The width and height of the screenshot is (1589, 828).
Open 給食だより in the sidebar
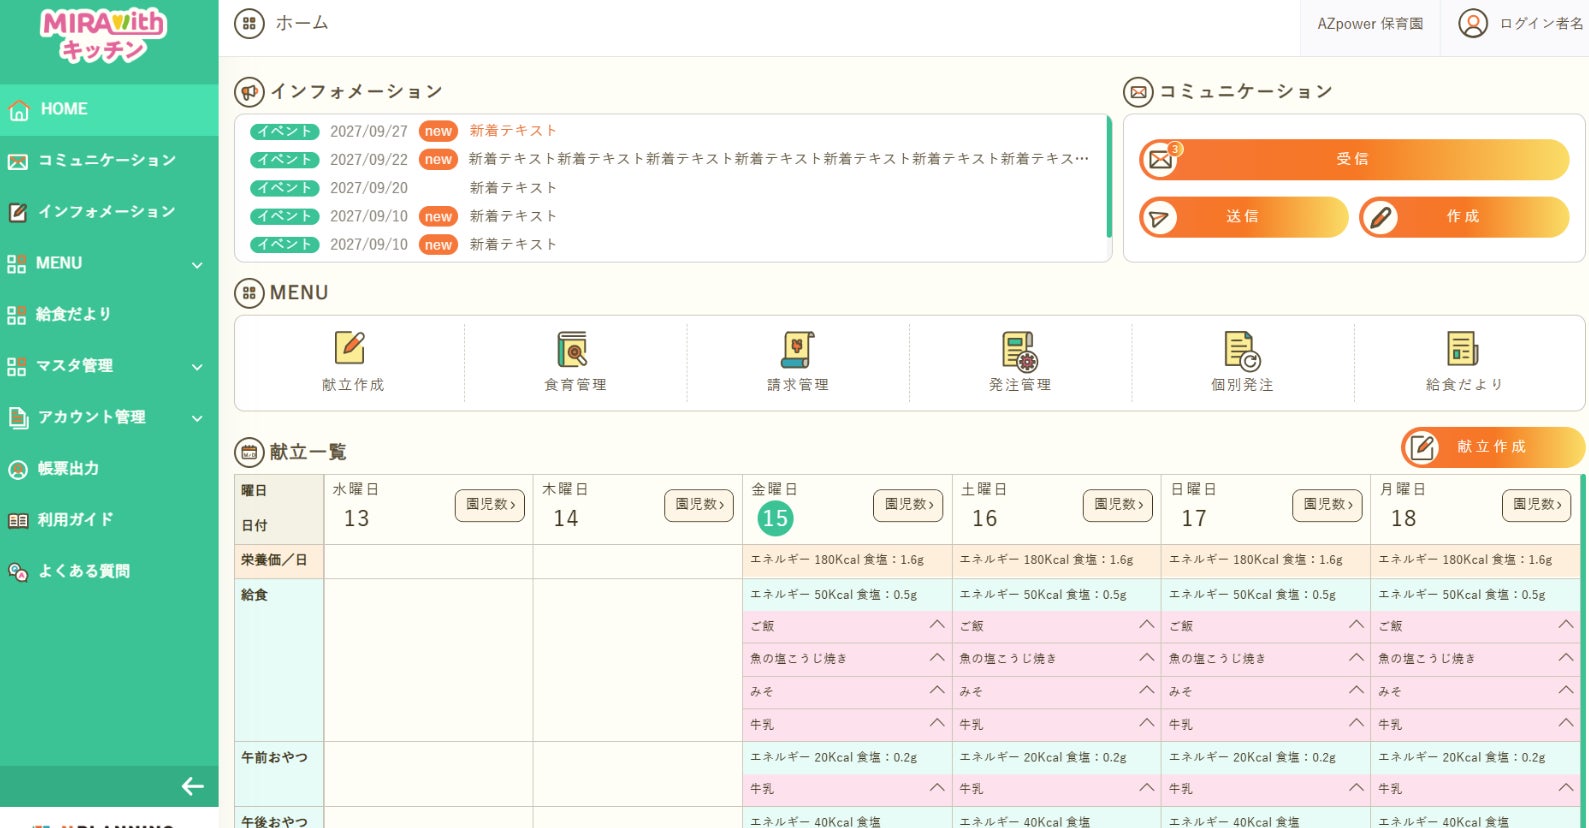pos(109,315)
